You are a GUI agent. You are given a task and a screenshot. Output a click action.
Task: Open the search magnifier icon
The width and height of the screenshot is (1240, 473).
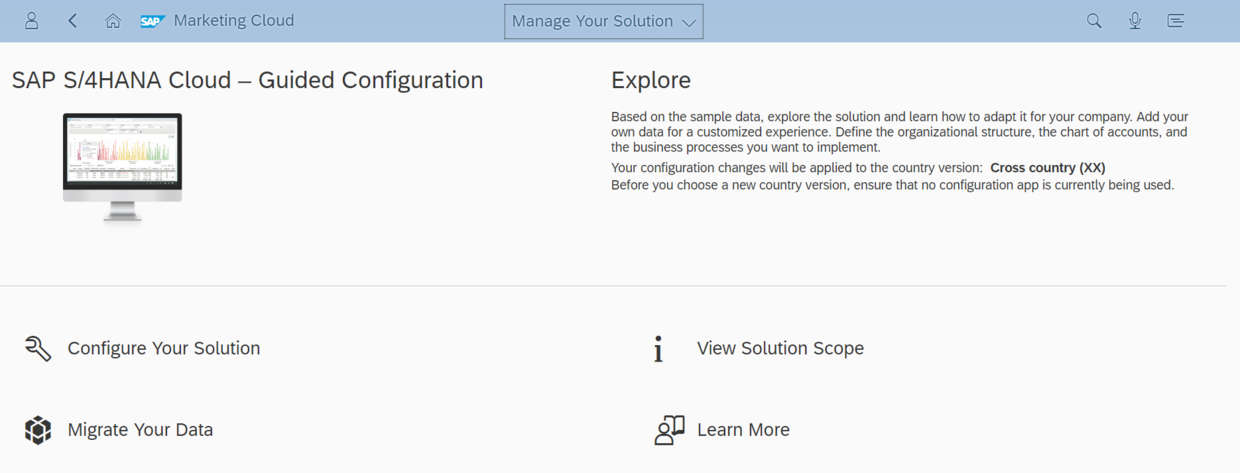[1094, 20]
